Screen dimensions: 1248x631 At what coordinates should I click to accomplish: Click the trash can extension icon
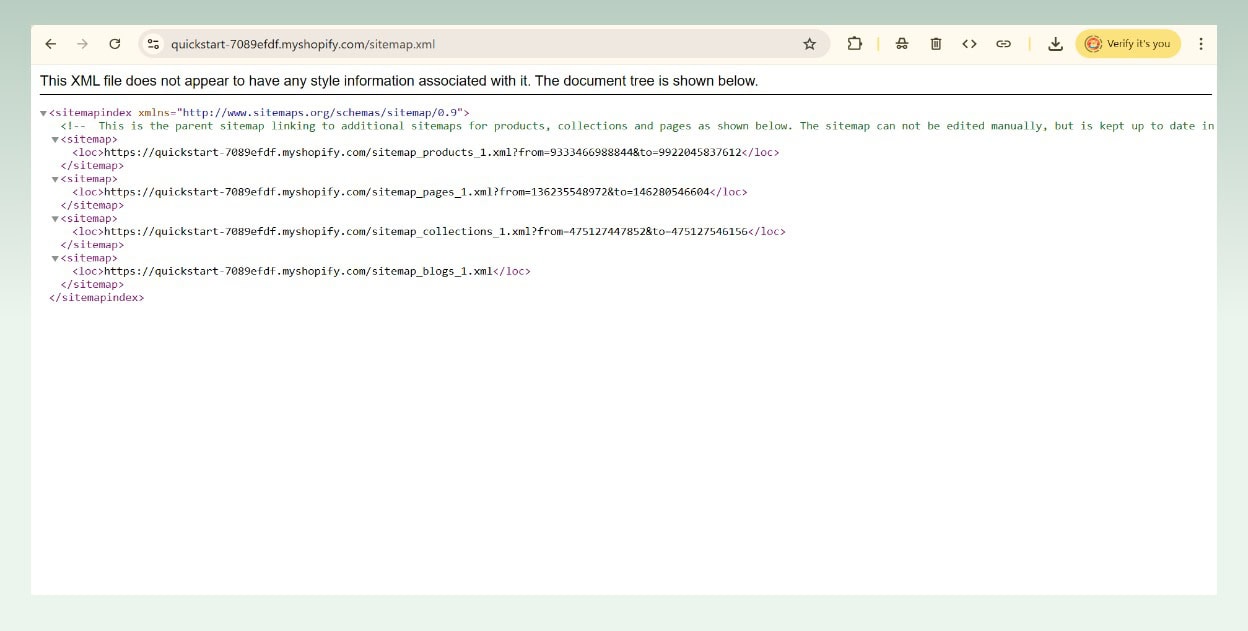[x=936, y=44]
